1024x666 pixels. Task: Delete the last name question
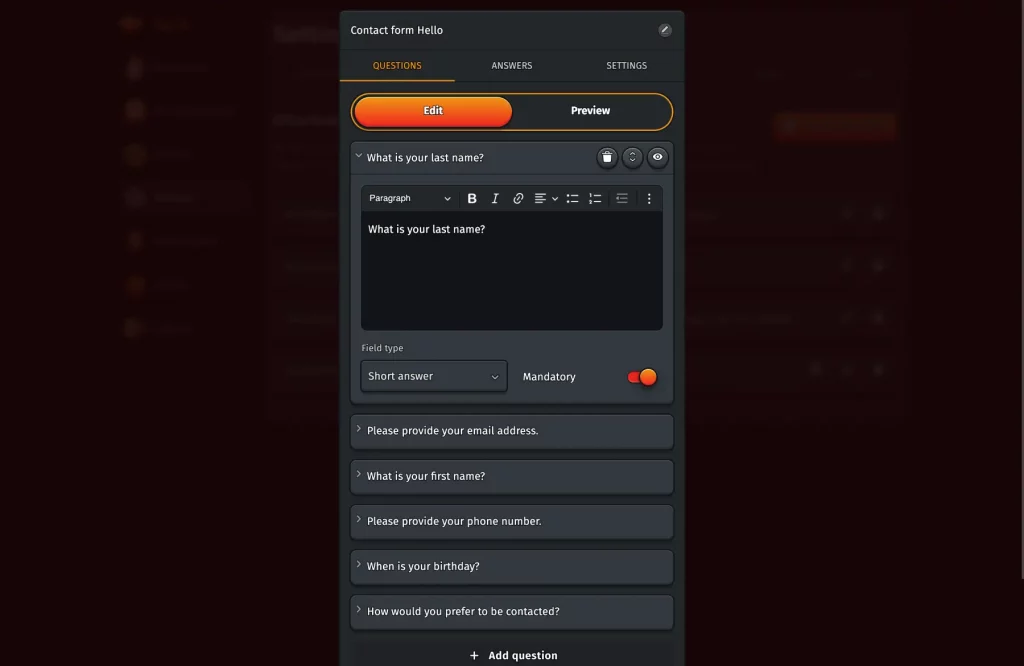[607, 157]
